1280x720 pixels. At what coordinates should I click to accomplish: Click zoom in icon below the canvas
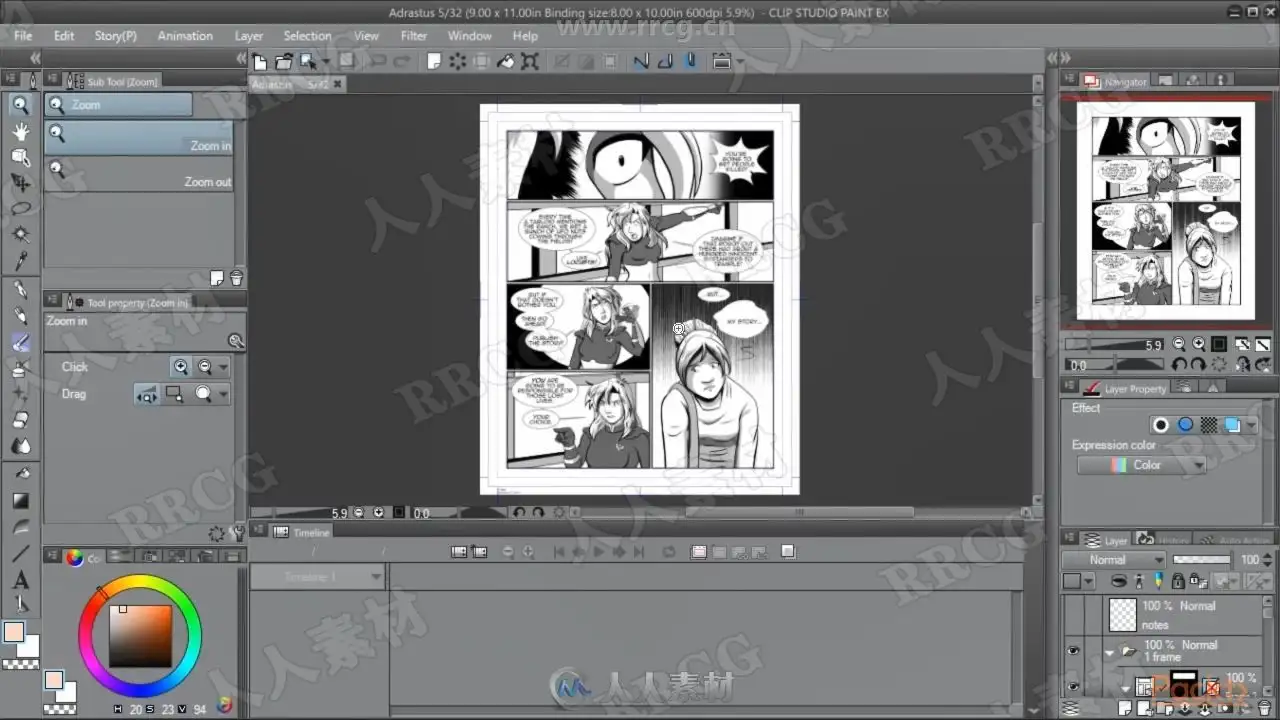(378, 513)
